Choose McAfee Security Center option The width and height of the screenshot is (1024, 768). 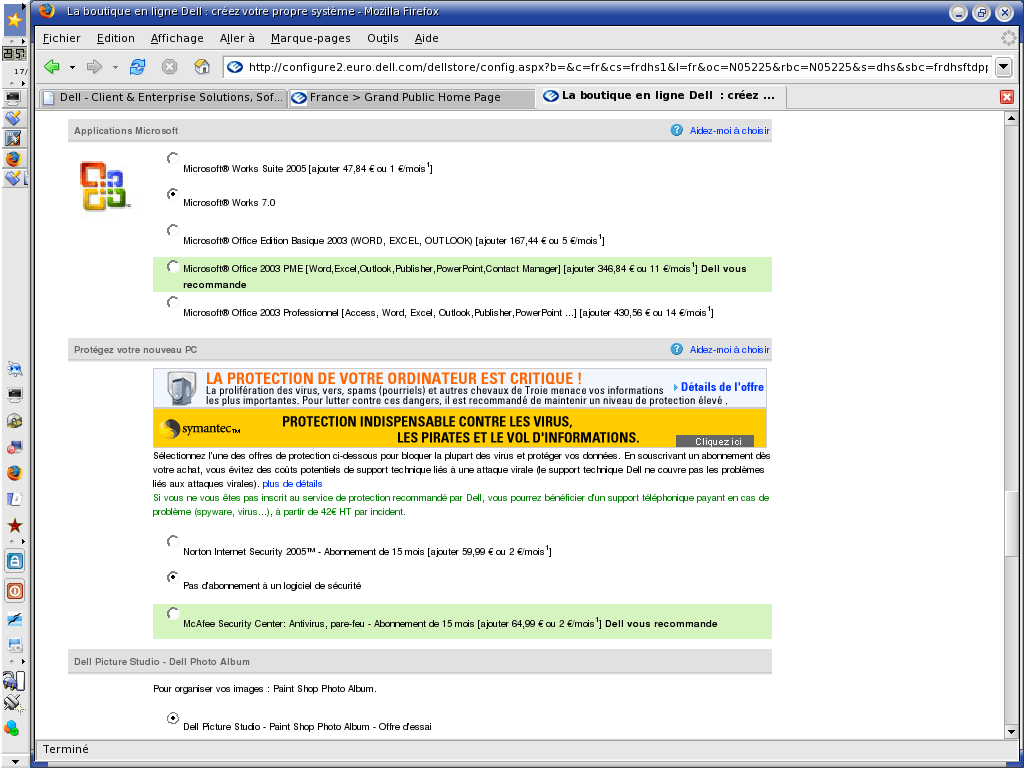point(172,613)
